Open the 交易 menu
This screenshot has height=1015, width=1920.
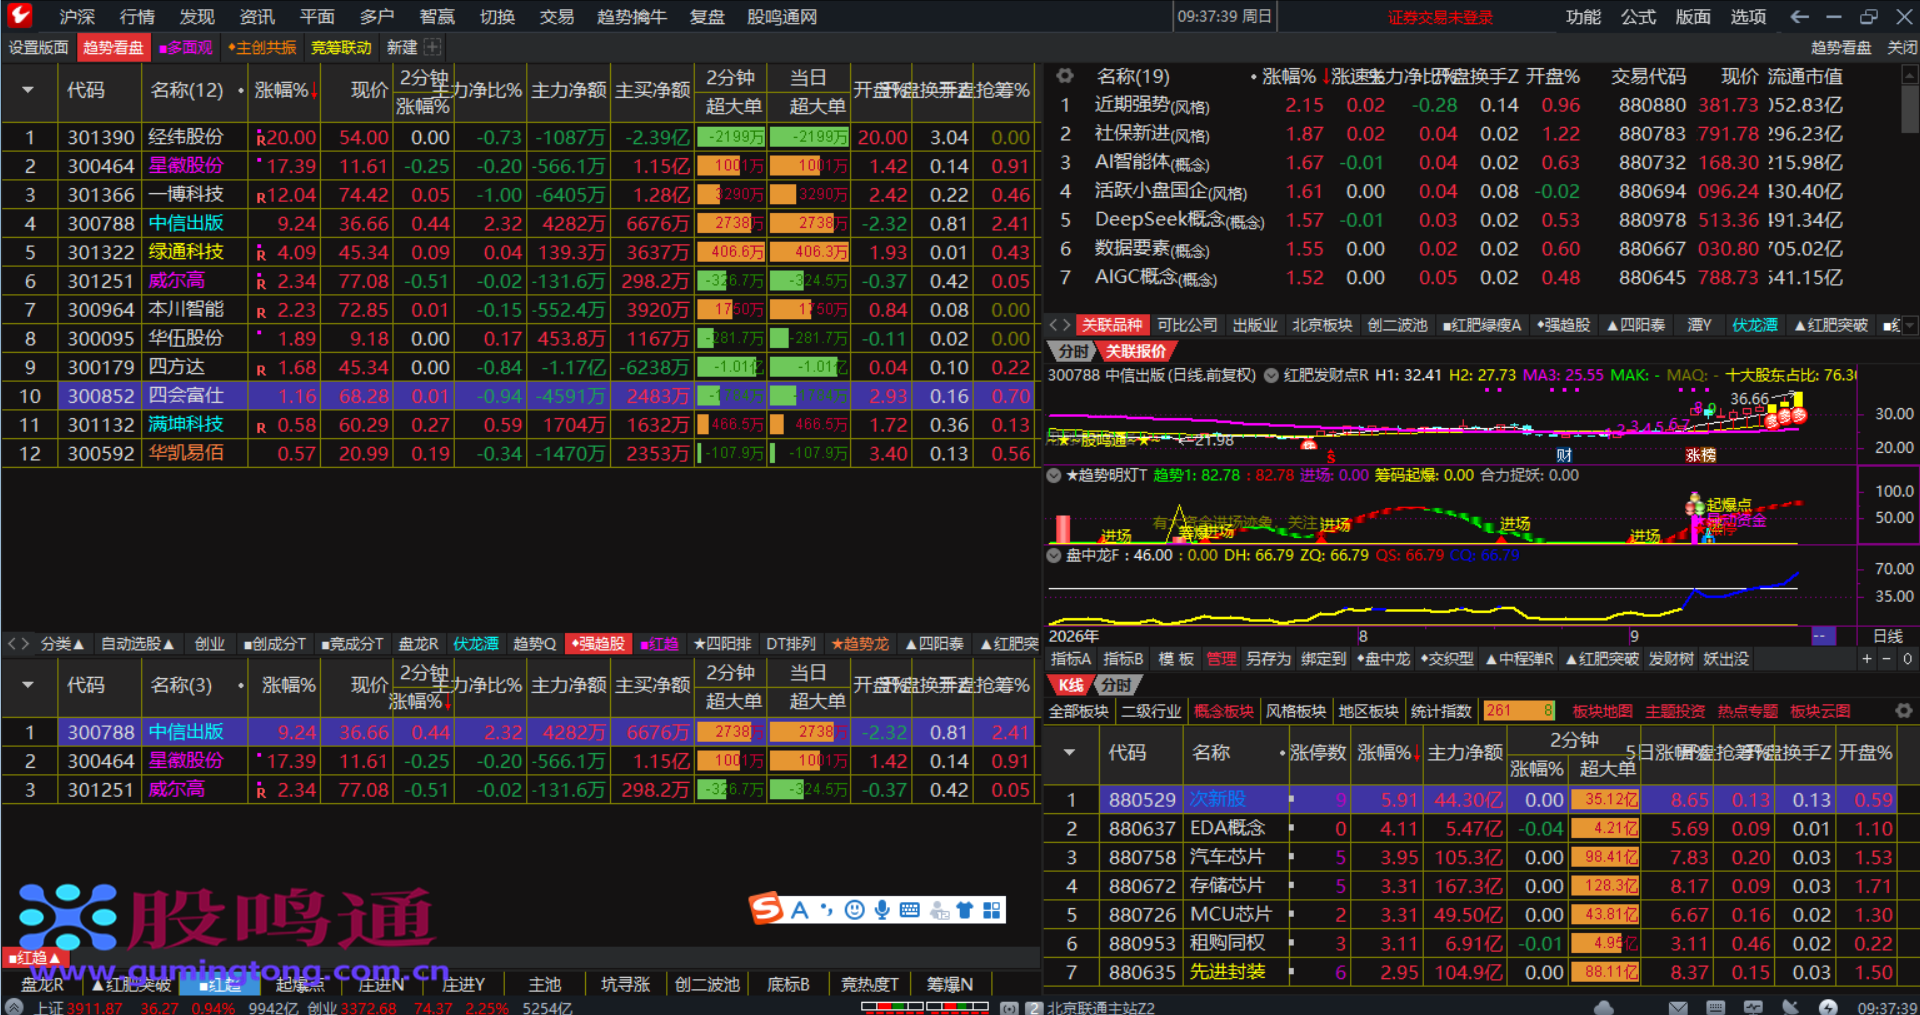557,17
